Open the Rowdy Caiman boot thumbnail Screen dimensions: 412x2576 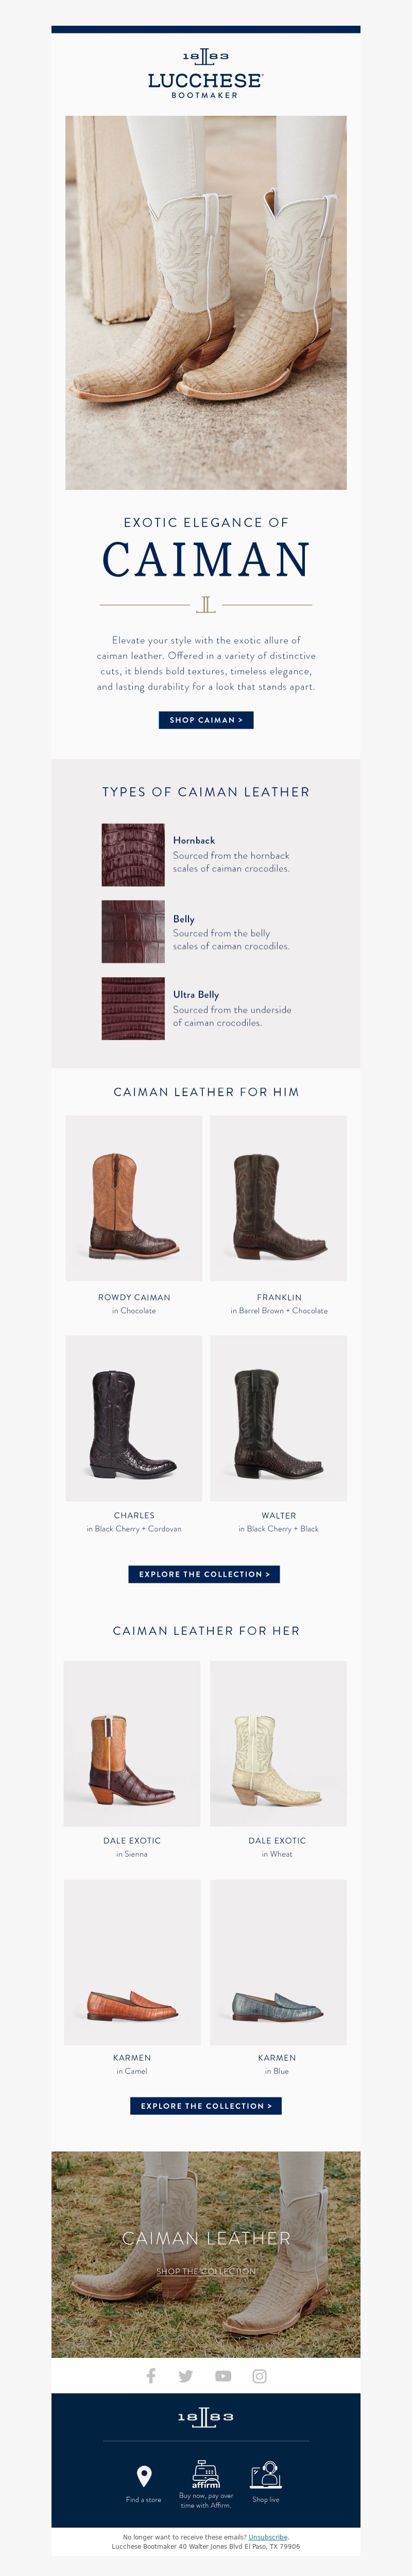134,1198
